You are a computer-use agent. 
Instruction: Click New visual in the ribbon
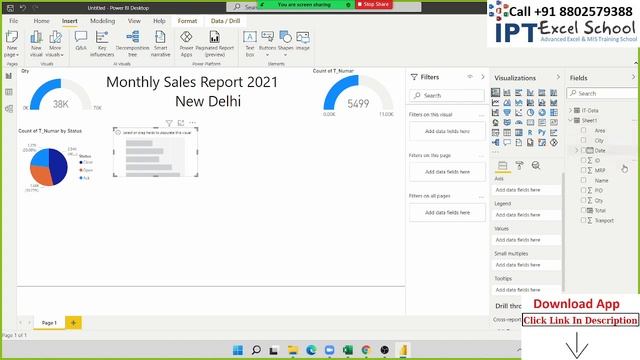[36, 44]
